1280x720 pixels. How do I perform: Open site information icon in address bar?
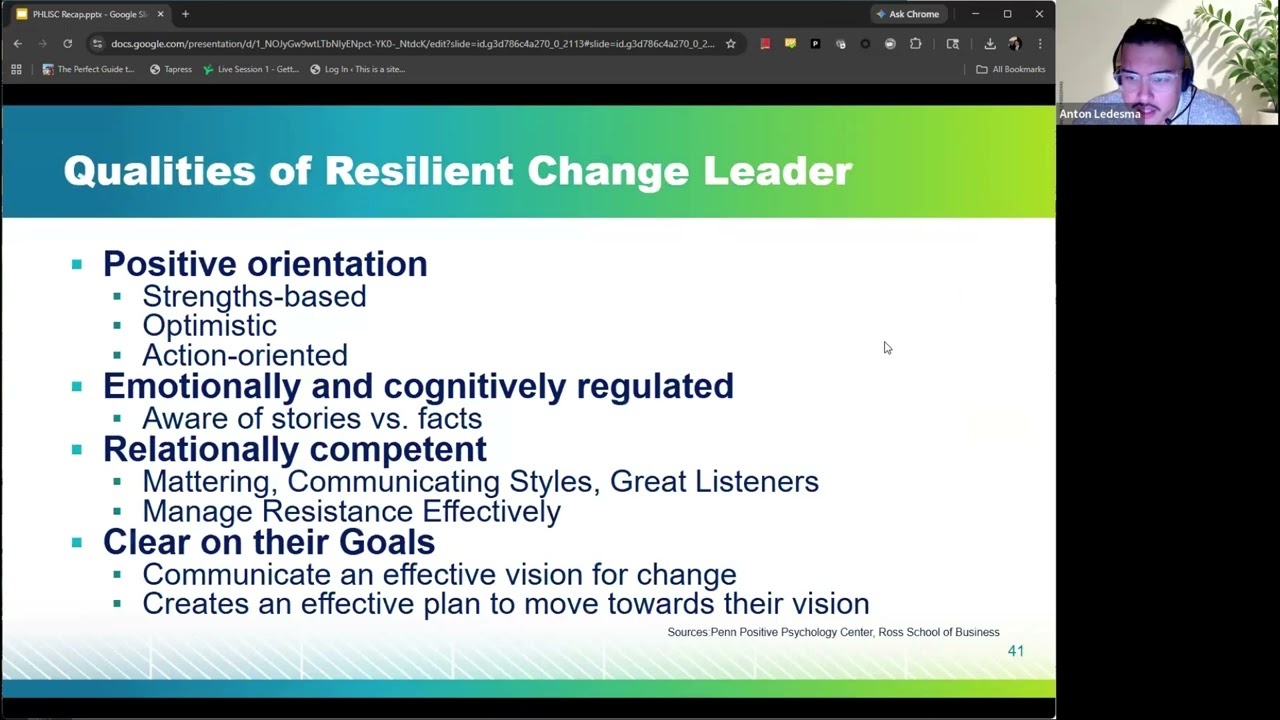pos(97,44)
